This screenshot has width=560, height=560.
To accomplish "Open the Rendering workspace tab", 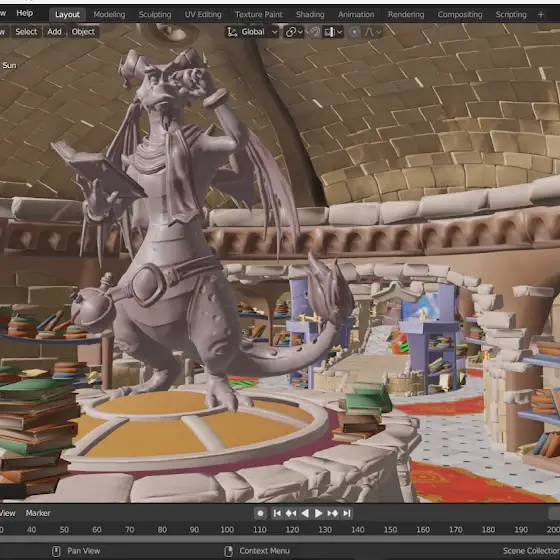I will point(406,14).
